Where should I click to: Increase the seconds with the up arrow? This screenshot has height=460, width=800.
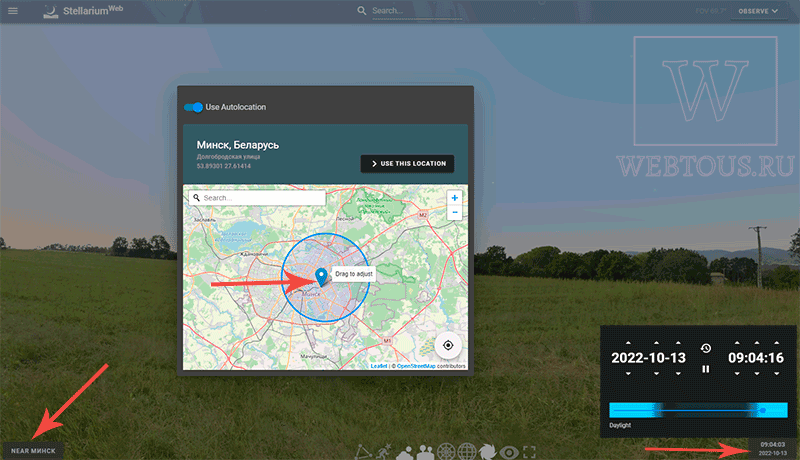777,343
